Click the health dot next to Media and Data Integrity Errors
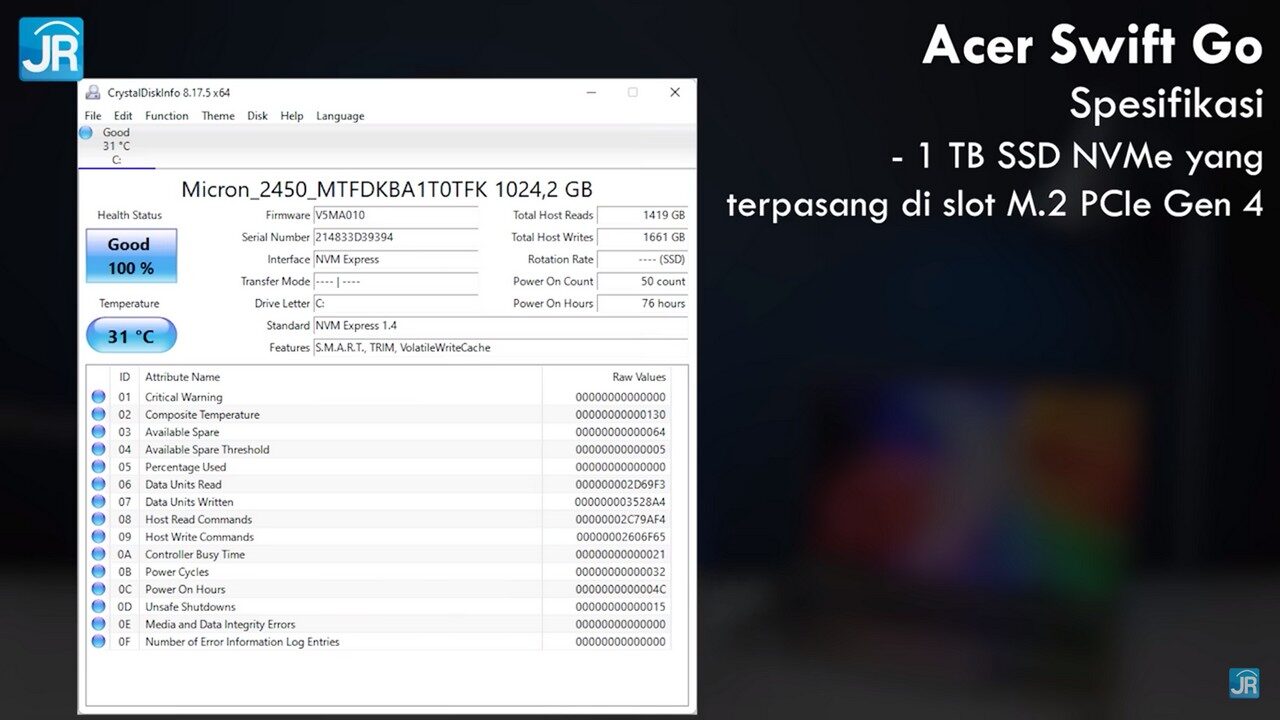Image resolution: width=1280 pixels, height=720 pixels. [x=98, y=624]
